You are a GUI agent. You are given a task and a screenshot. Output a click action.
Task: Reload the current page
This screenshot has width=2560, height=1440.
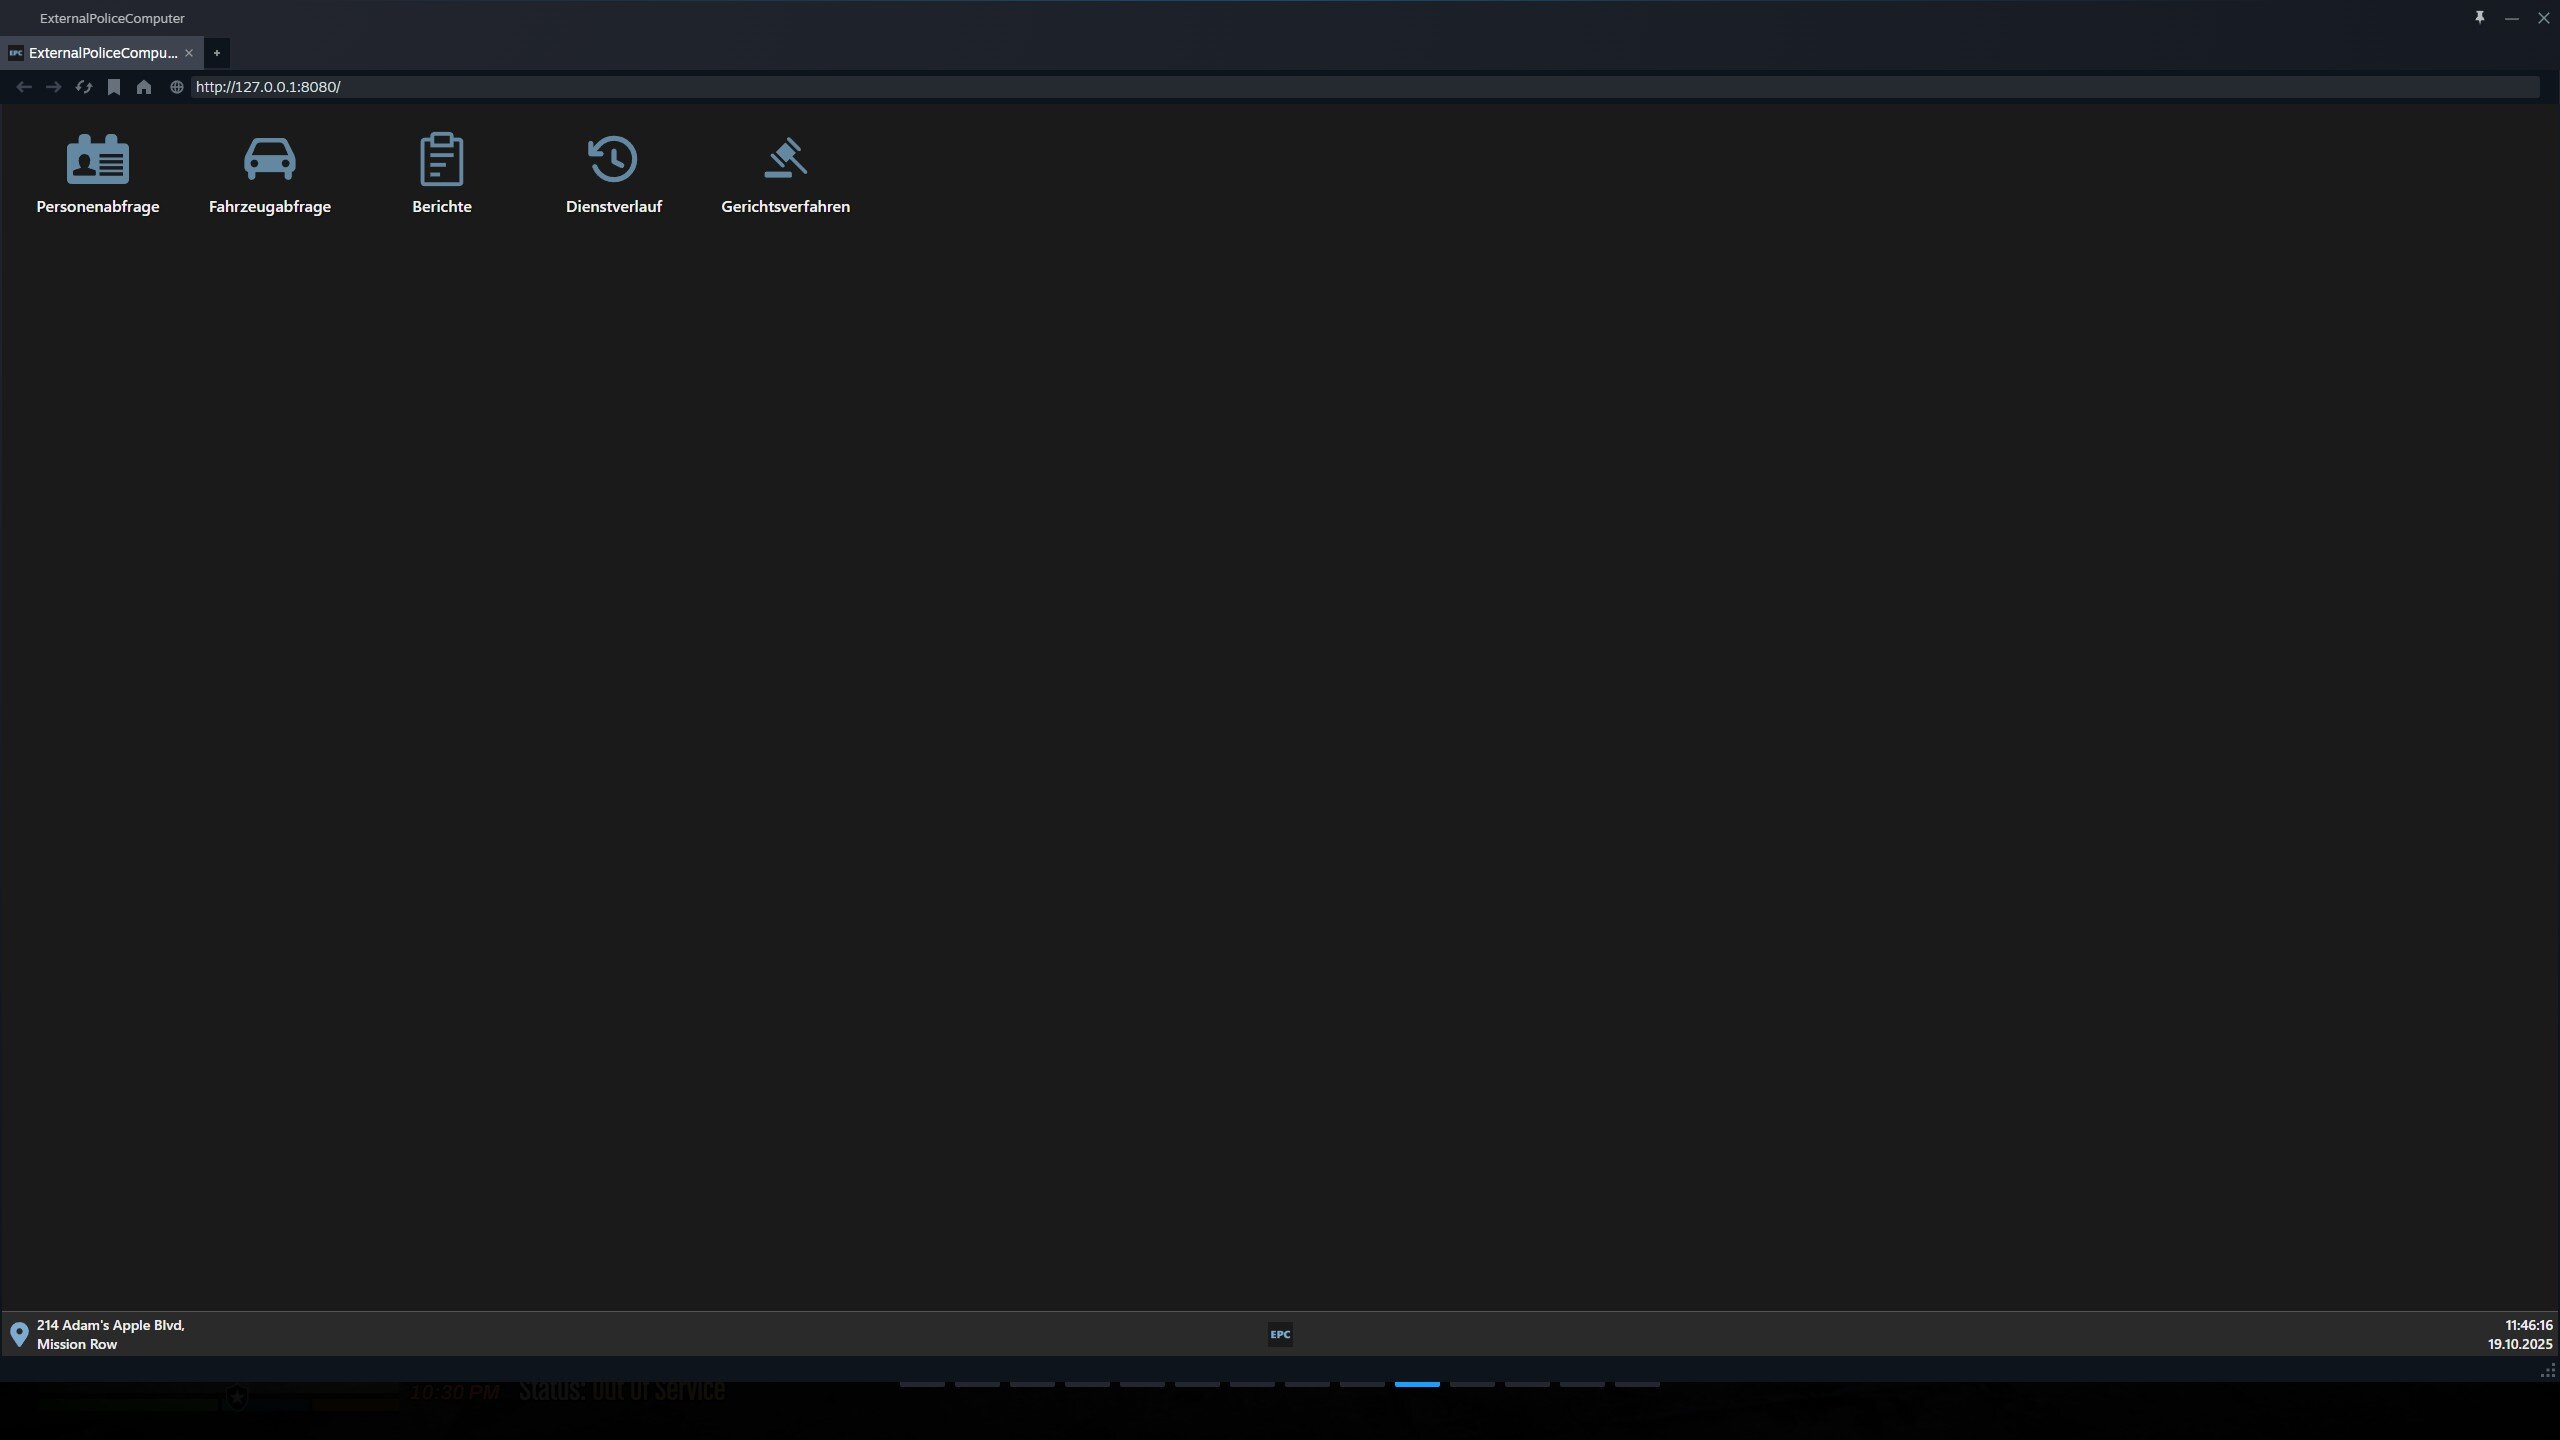[84, 87]
